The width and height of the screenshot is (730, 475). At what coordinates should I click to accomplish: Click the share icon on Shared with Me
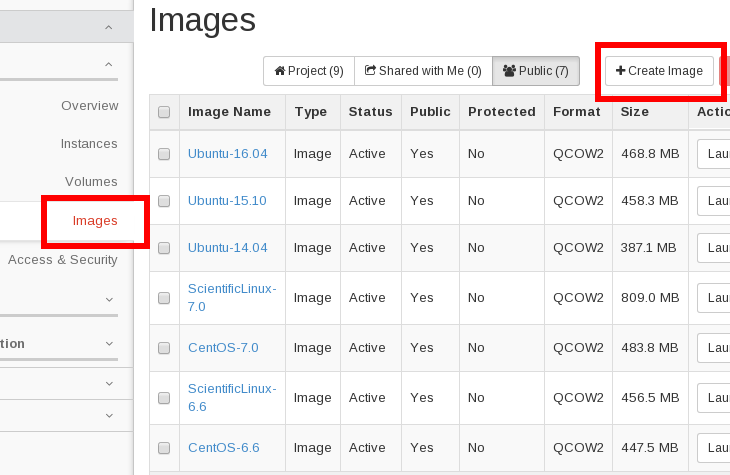370,71
